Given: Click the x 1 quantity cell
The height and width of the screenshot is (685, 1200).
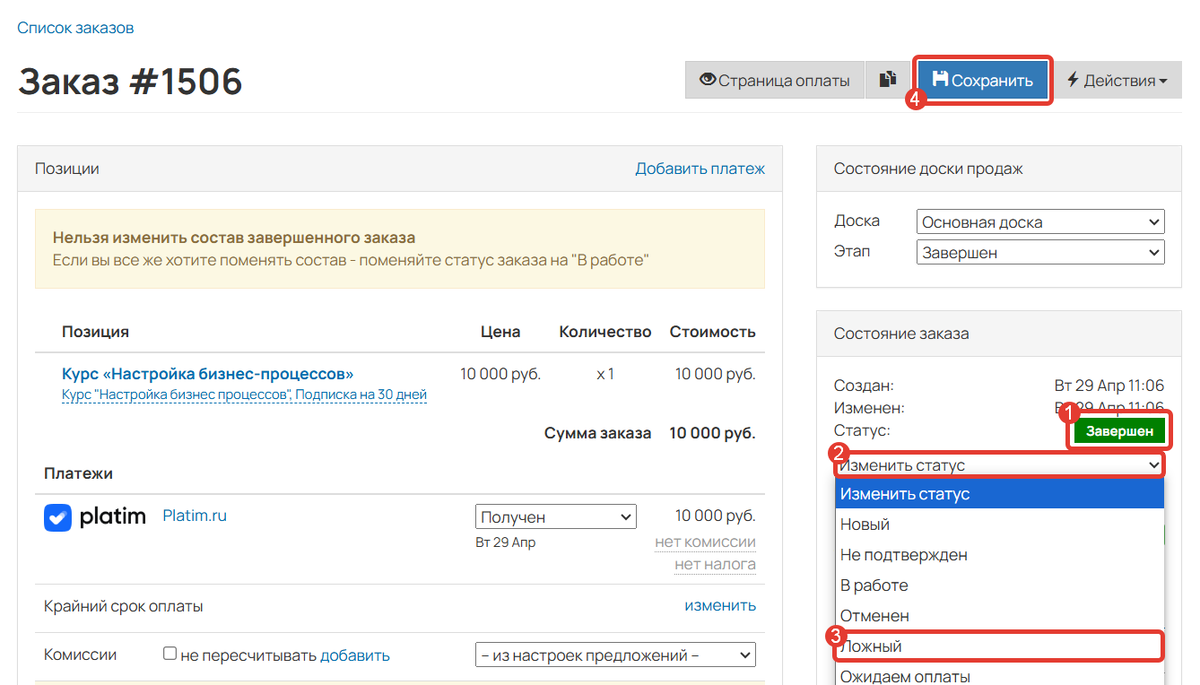Looking at the screenshot, I should pyautogui.click(x=605, y=374).
